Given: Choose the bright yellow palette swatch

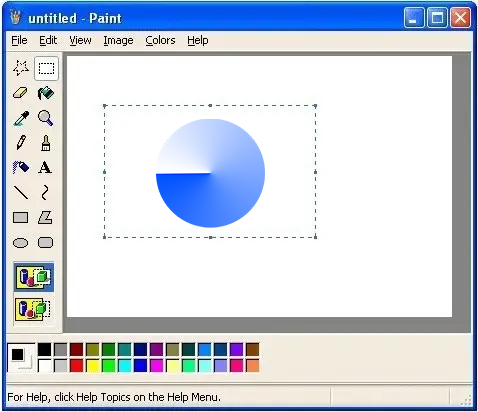Looking at the screenshot, I should click(93, 366).
